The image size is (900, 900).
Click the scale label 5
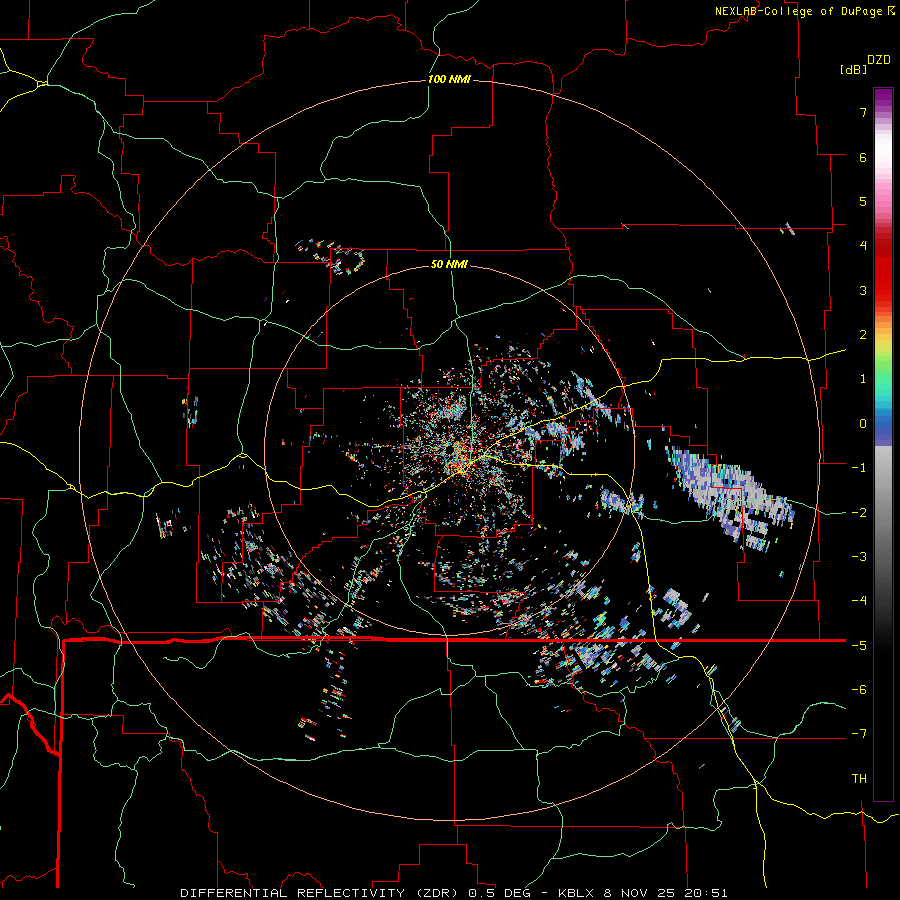click(x=862, y=201)
